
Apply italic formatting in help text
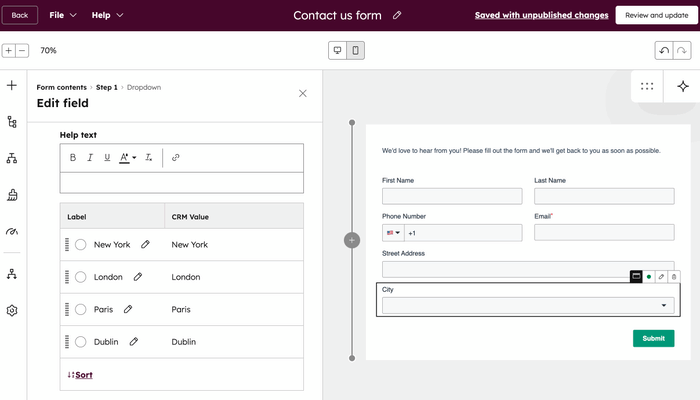point(90,158)
